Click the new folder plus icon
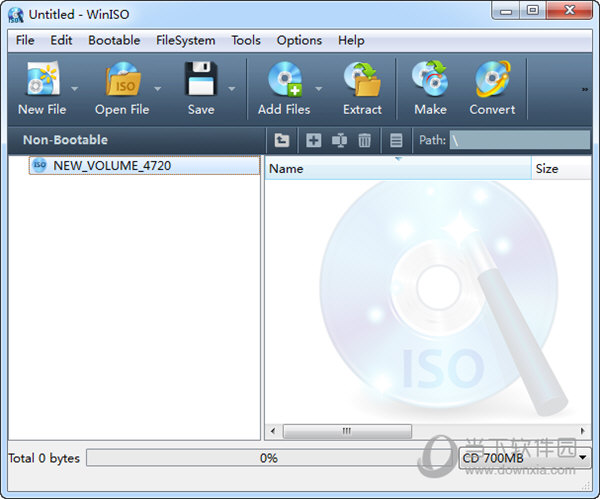Screen dimensions: 600x499 tap(313, 140)
